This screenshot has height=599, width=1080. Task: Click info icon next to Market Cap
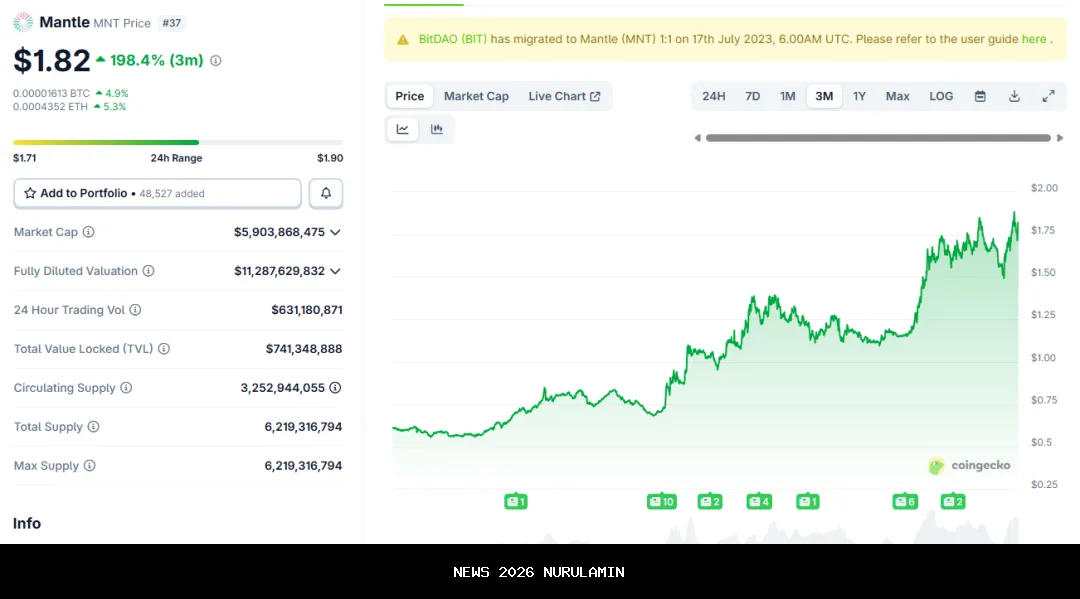coord(88,232)
